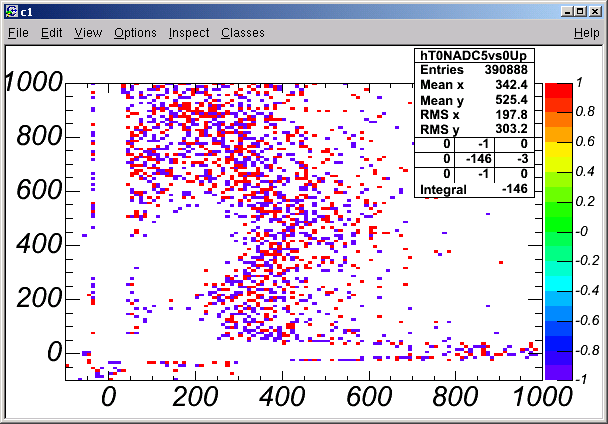Minimize the c1 canvas window
This screenshot has width=608, height=424.
pos(567,12)
